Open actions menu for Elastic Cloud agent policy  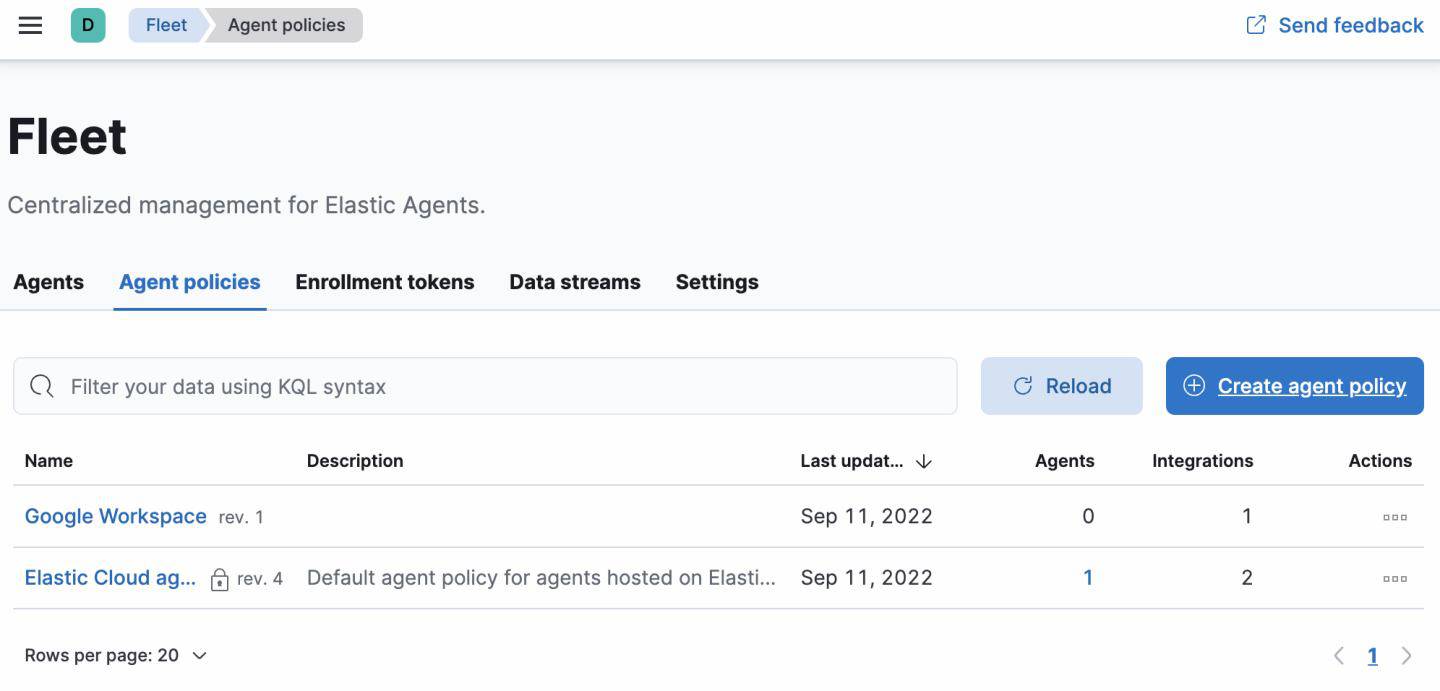1394,578
